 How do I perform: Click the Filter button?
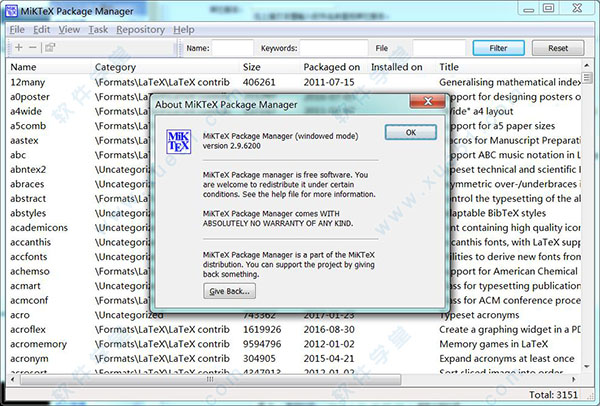pos(499,48)
